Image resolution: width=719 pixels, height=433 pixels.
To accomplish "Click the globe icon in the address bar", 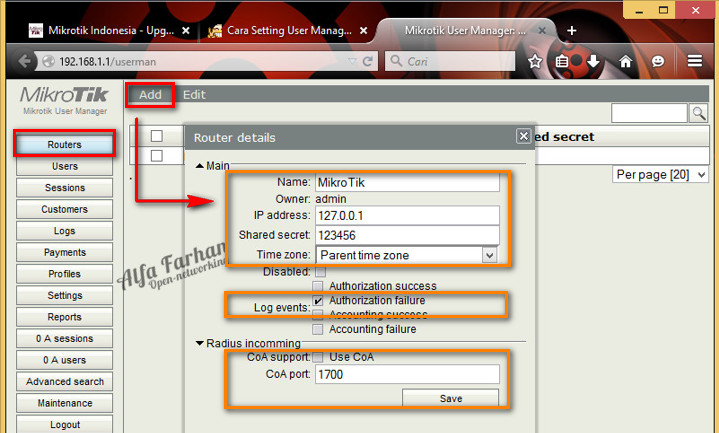I will coord(48,61).
